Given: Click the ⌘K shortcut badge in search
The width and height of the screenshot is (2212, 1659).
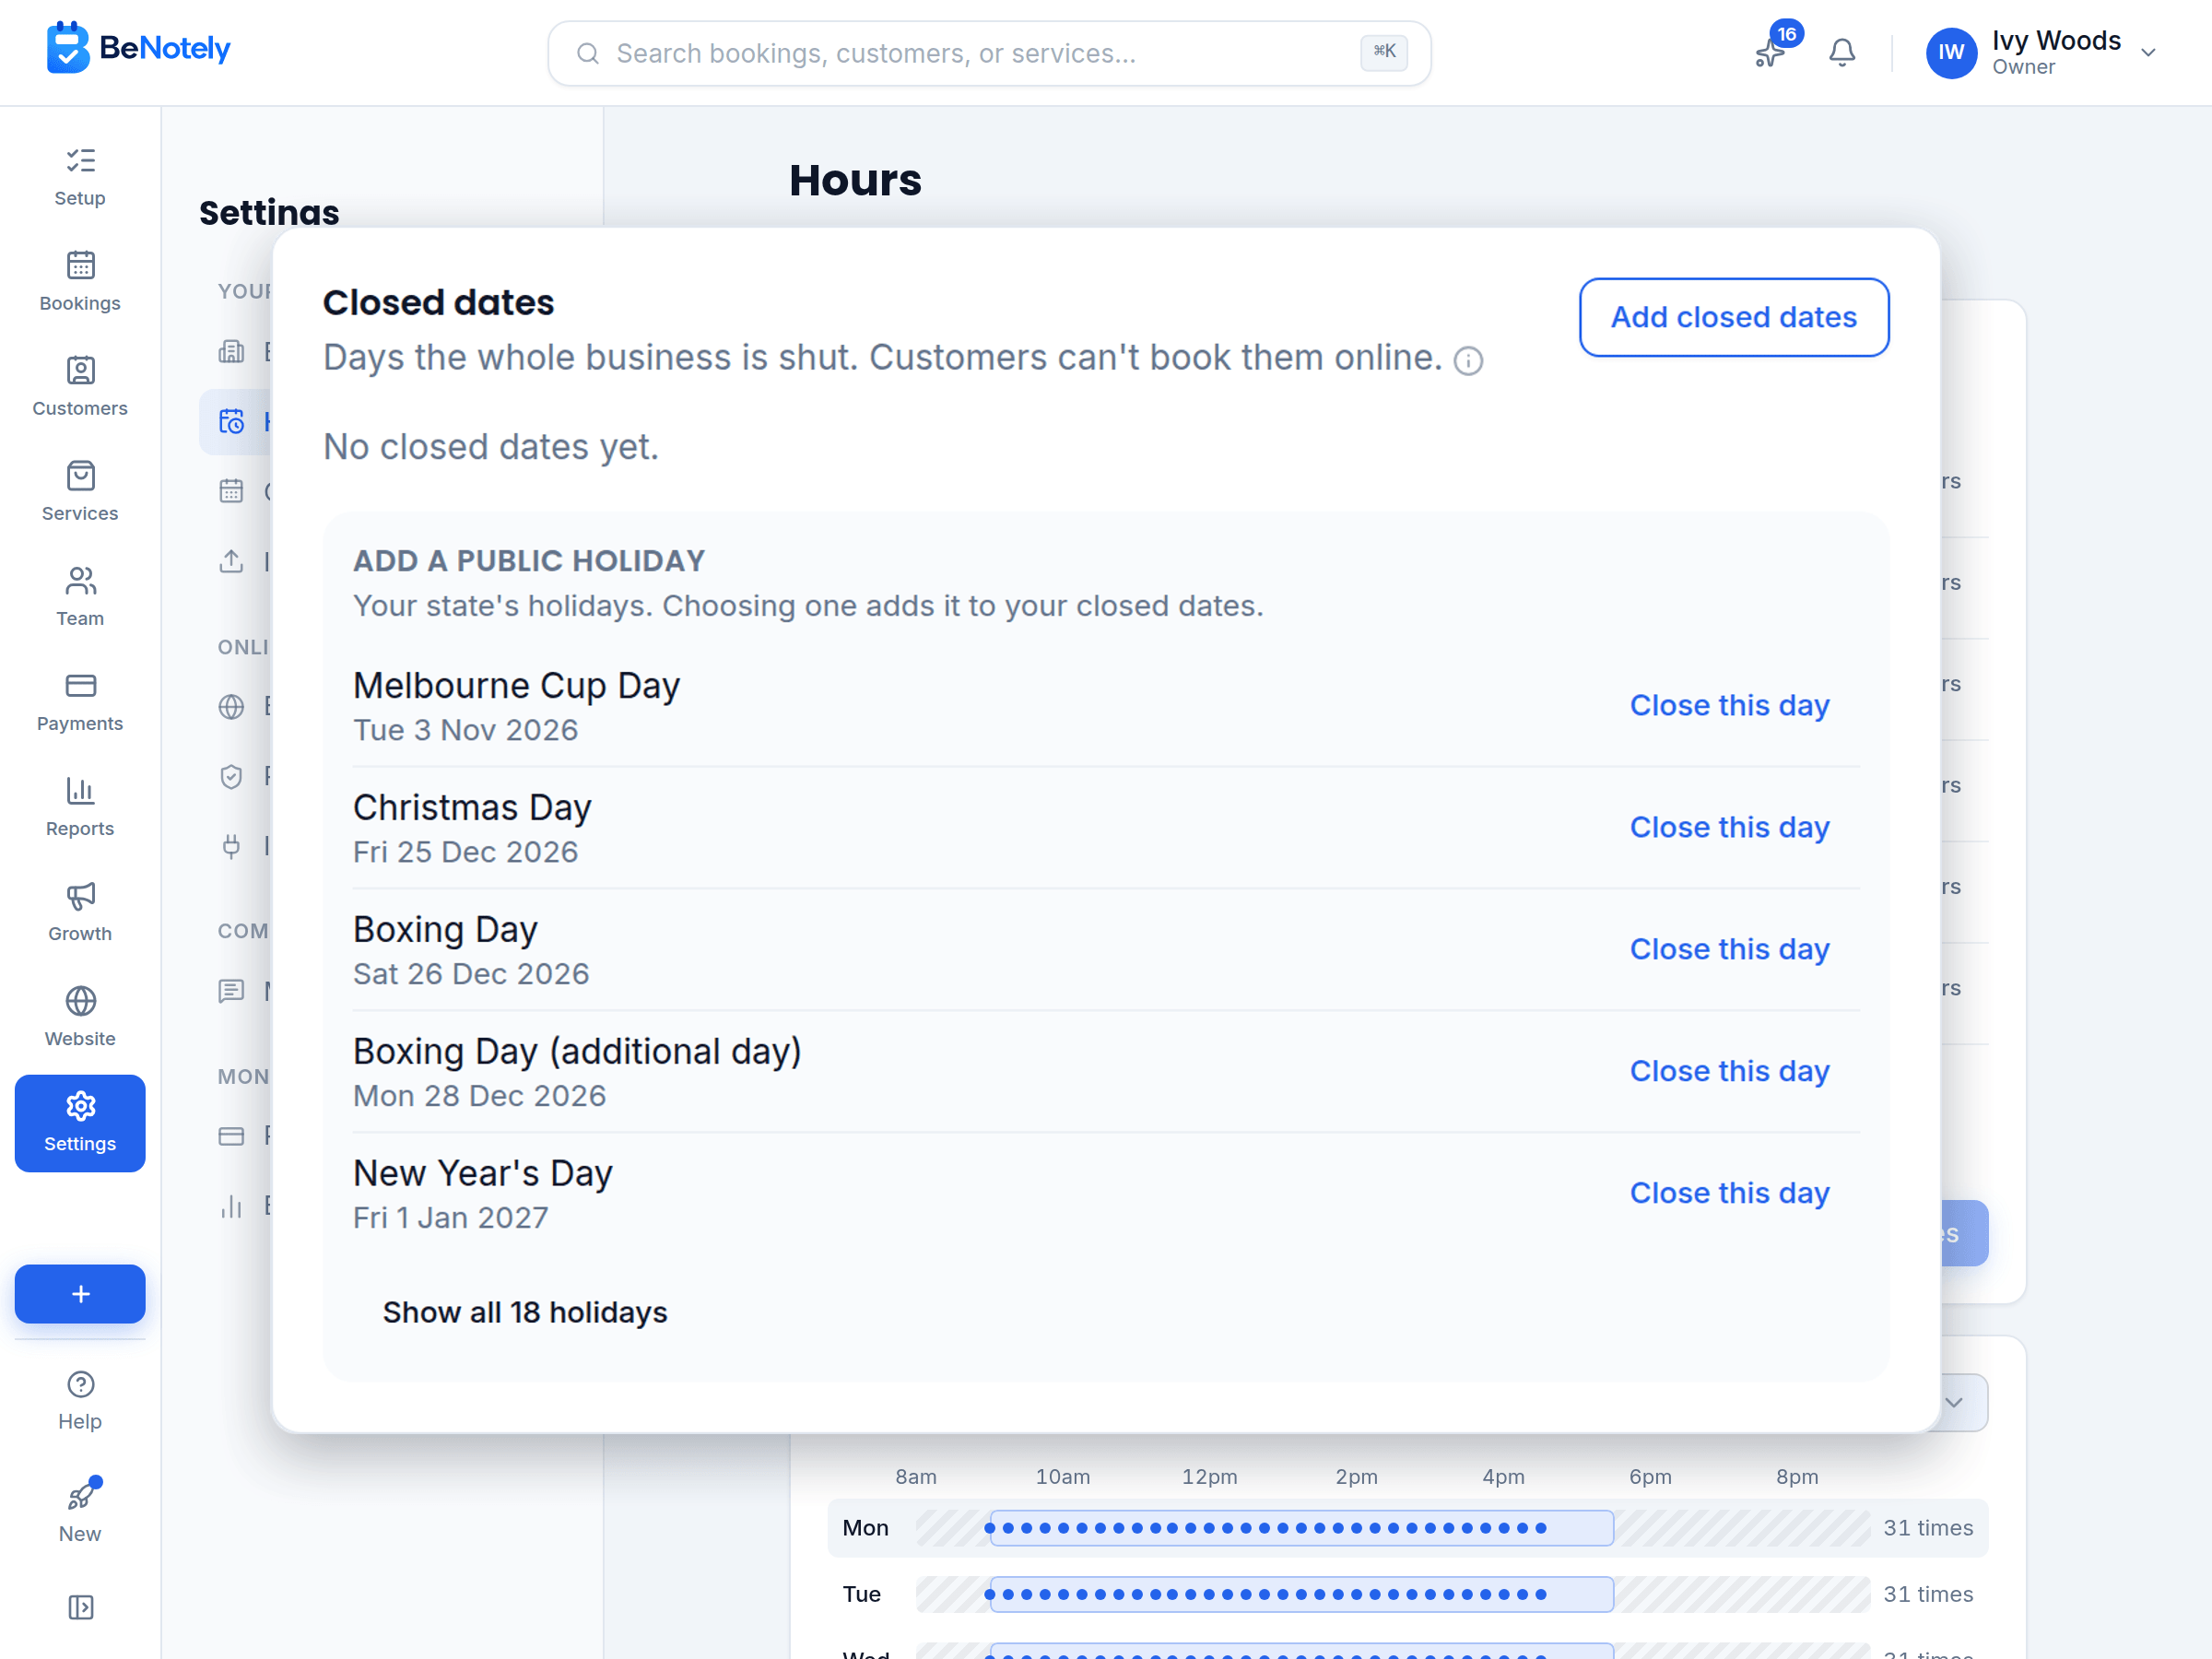Looking at the screenshot, I should click(x=1384, y=52).
